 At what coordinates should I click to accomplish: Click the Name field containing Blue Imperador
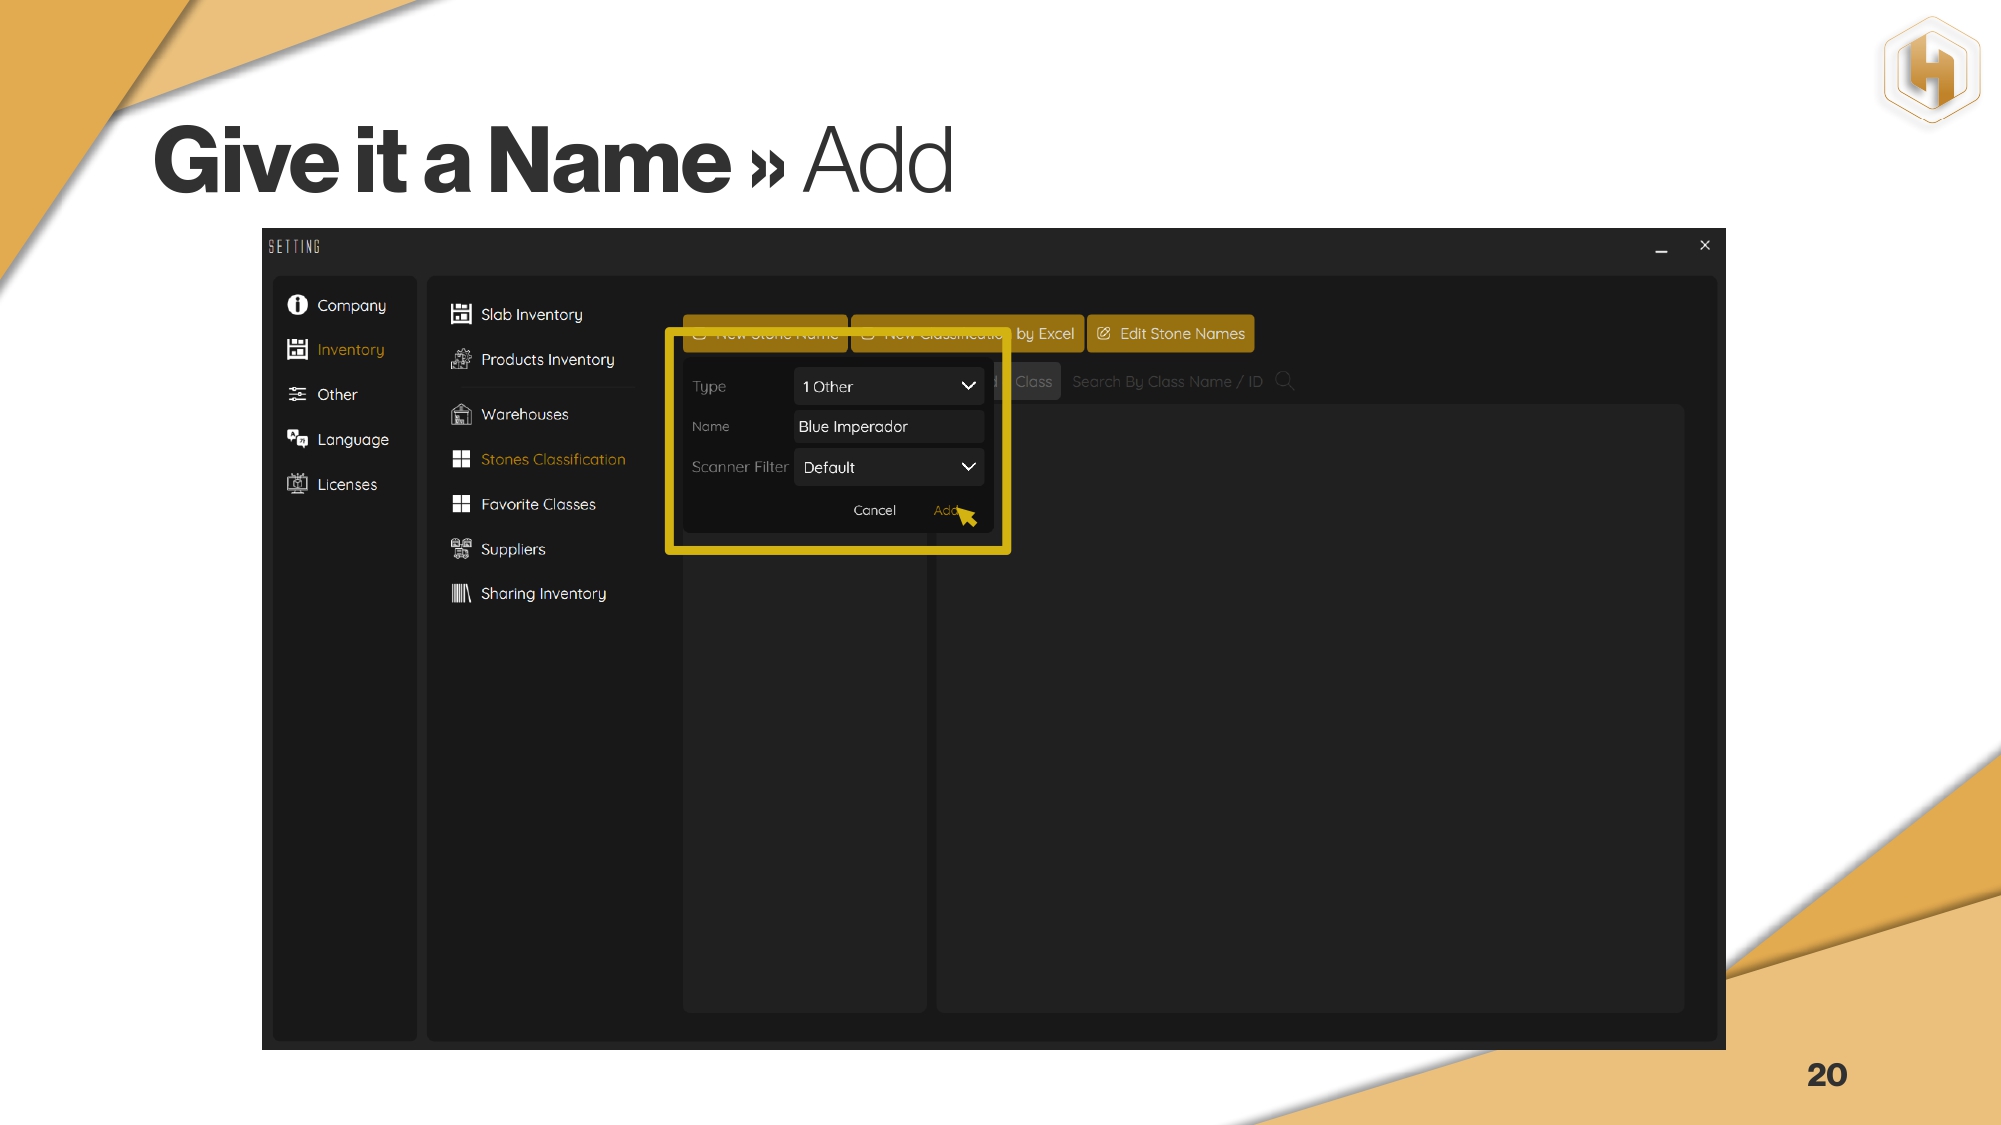(x=888, y=427)
